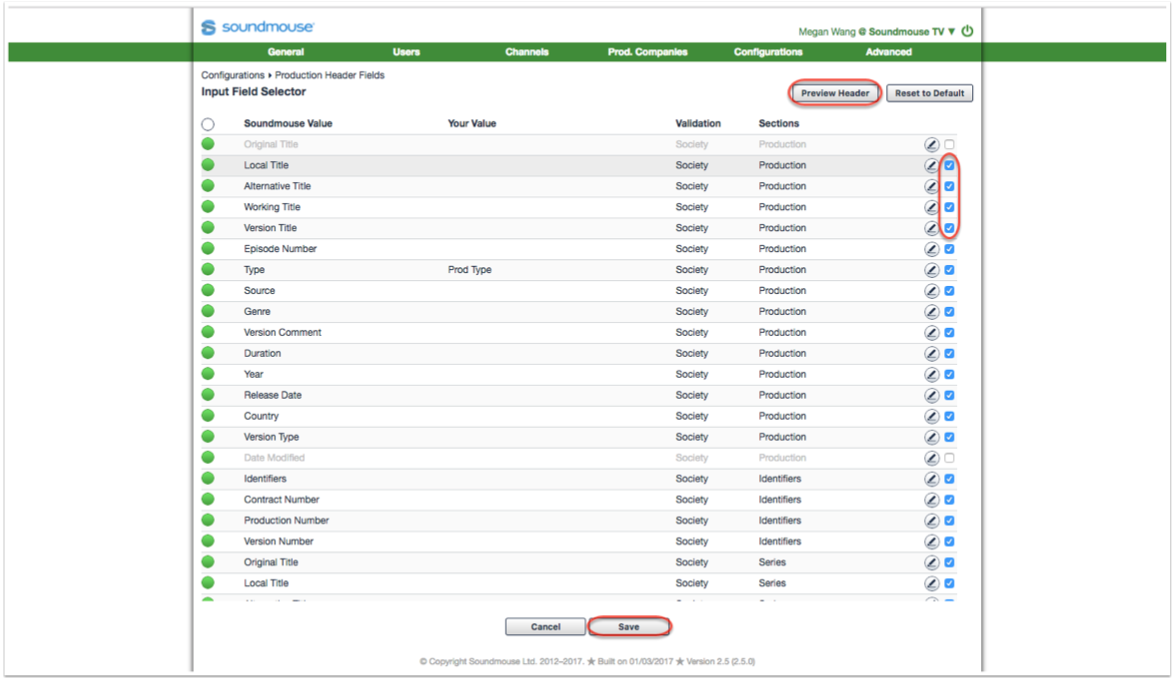
Task: Open pencil editor for Production Local Title
Action: [x=931, y=165]
